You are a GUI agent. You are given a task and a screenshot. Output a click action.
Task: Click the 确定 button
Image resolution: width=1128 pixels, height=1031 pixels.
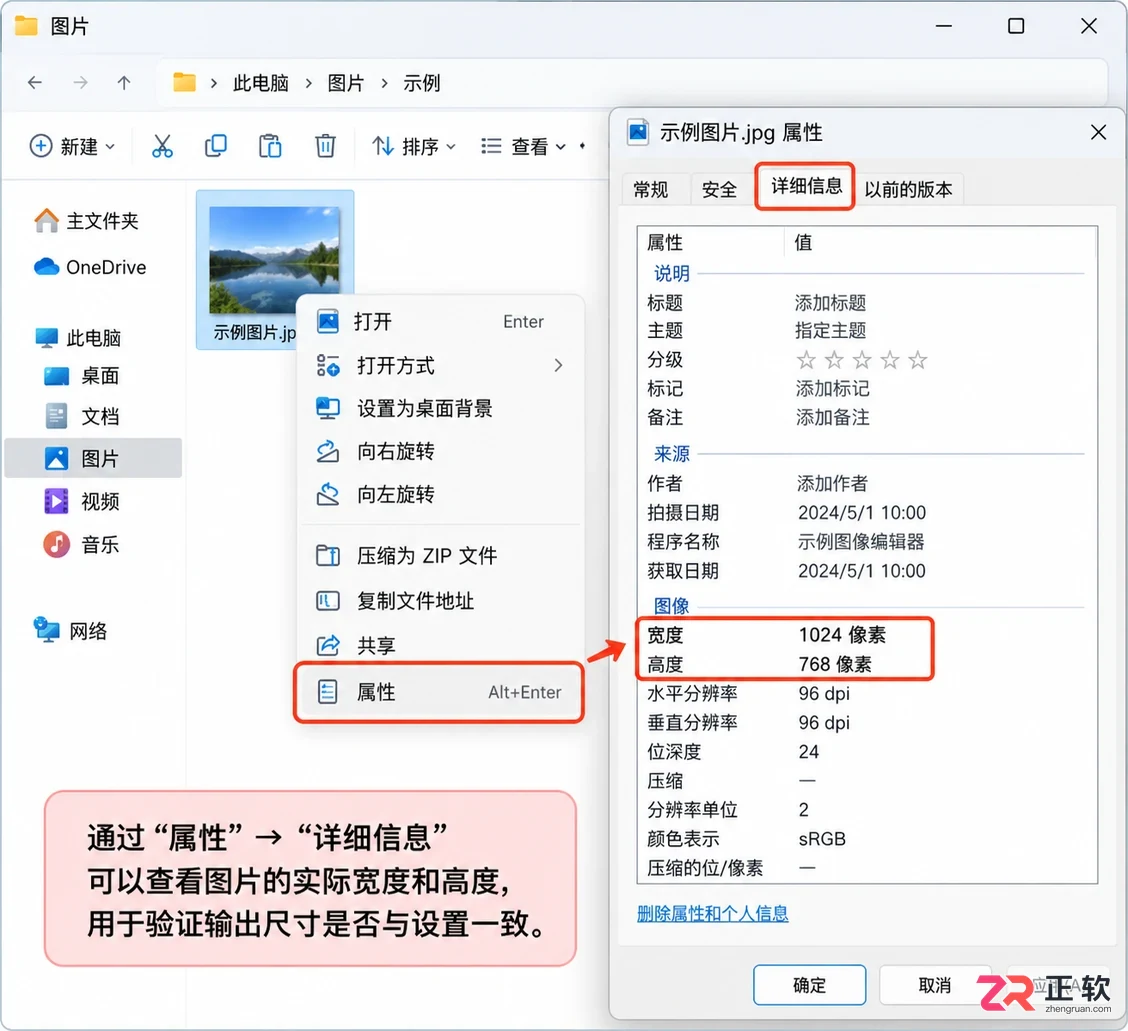tap(809, 985)
